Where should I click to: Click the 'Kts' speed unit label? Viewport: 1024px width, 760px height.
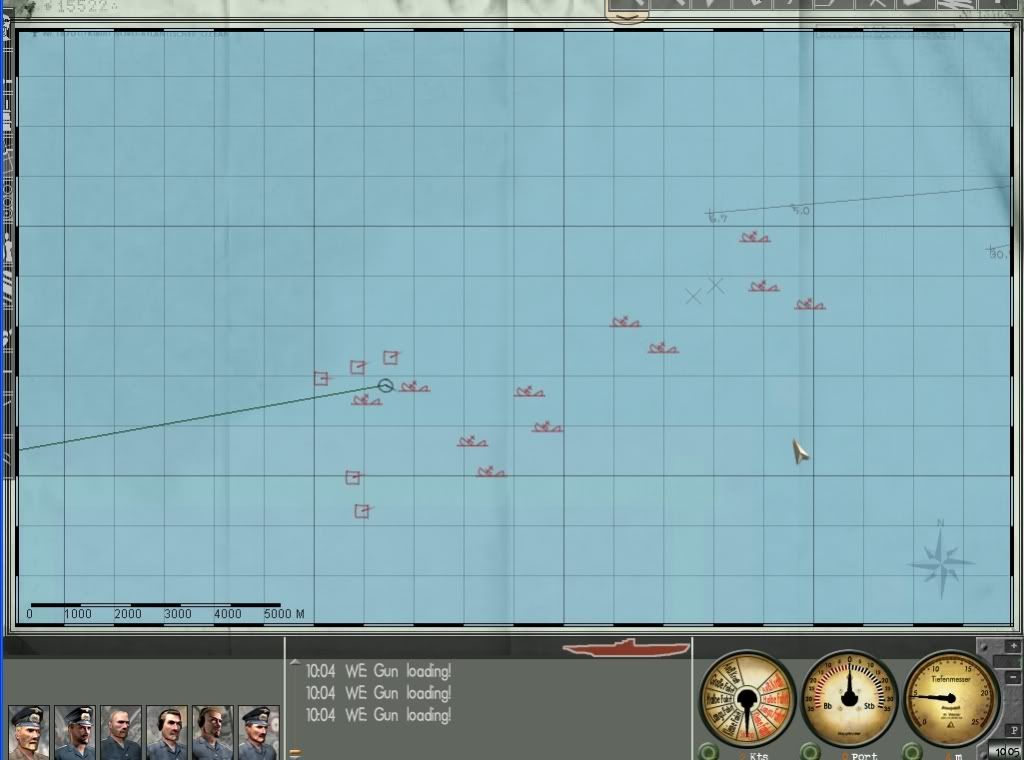[x=759, y=755]
